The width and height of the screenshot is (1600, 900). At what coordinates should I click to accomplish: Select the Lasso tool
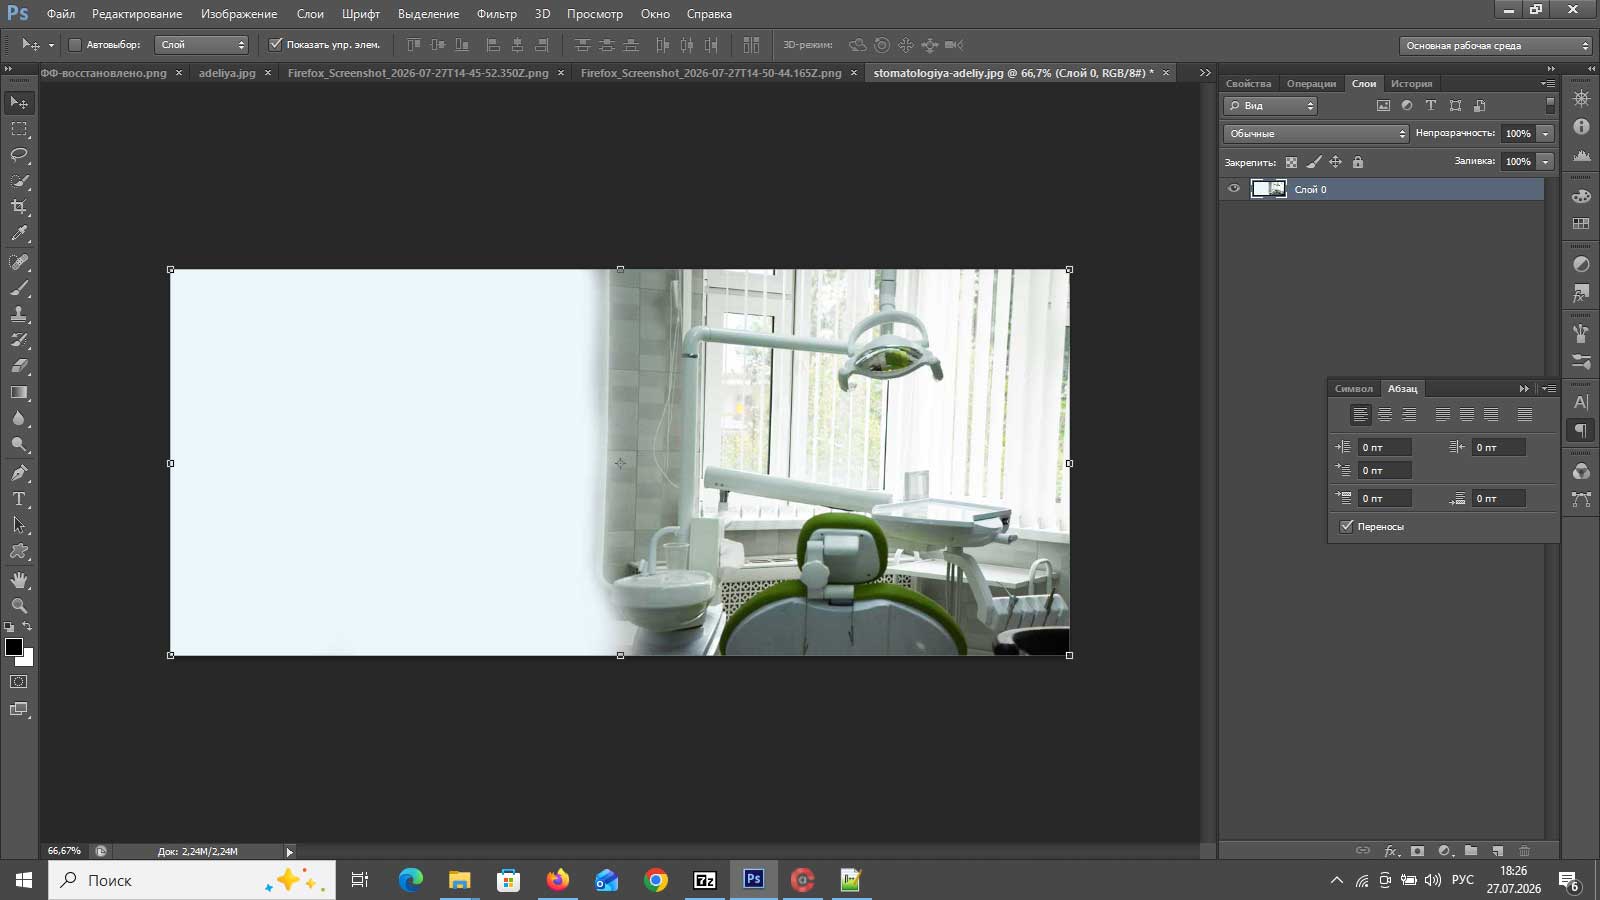tap(19, 155)
